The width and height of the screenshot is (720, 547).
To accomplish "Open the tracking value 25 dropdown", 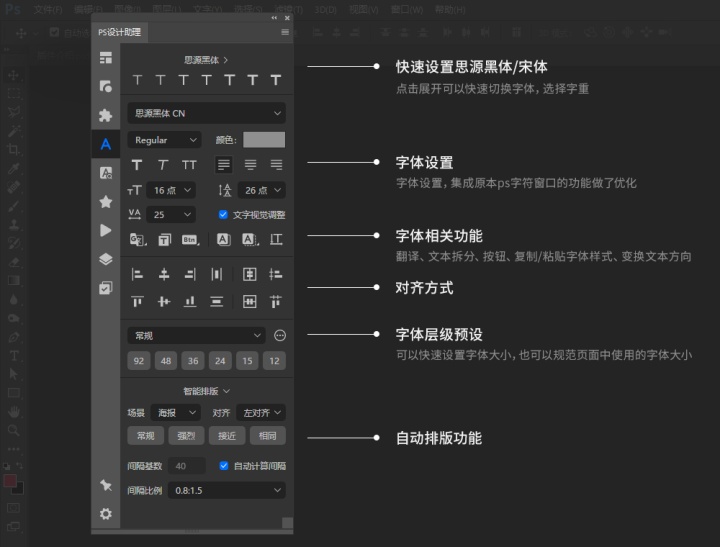I will point(171,214).
